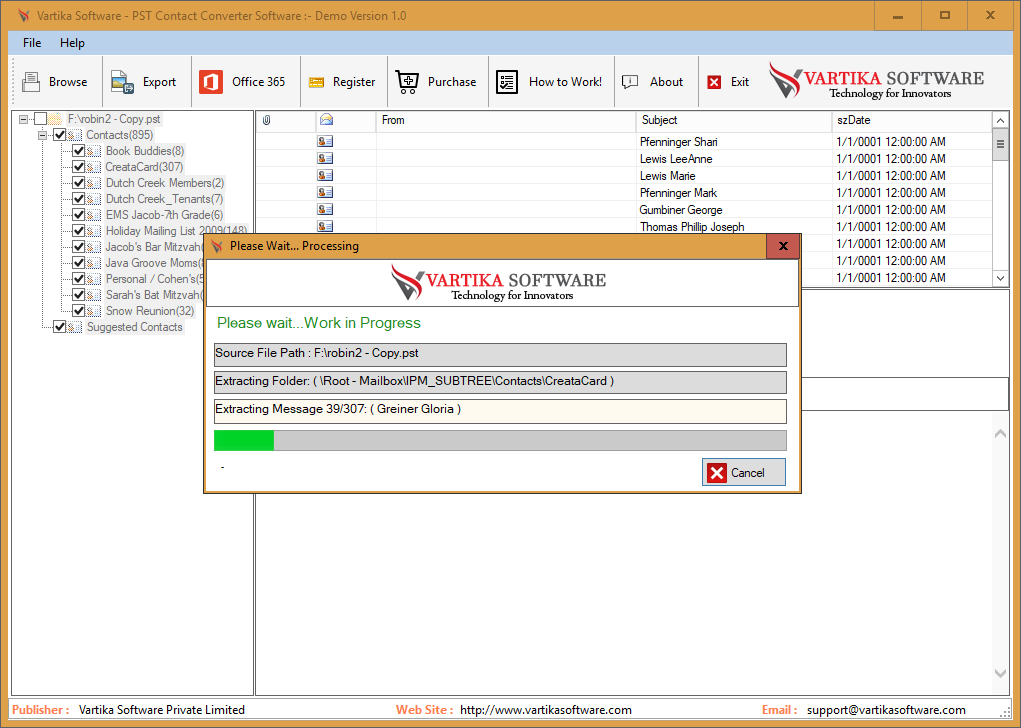Click folder icon beside F:\robin2 - Copy.pst
1021x728 pixels.
[55, 119]
